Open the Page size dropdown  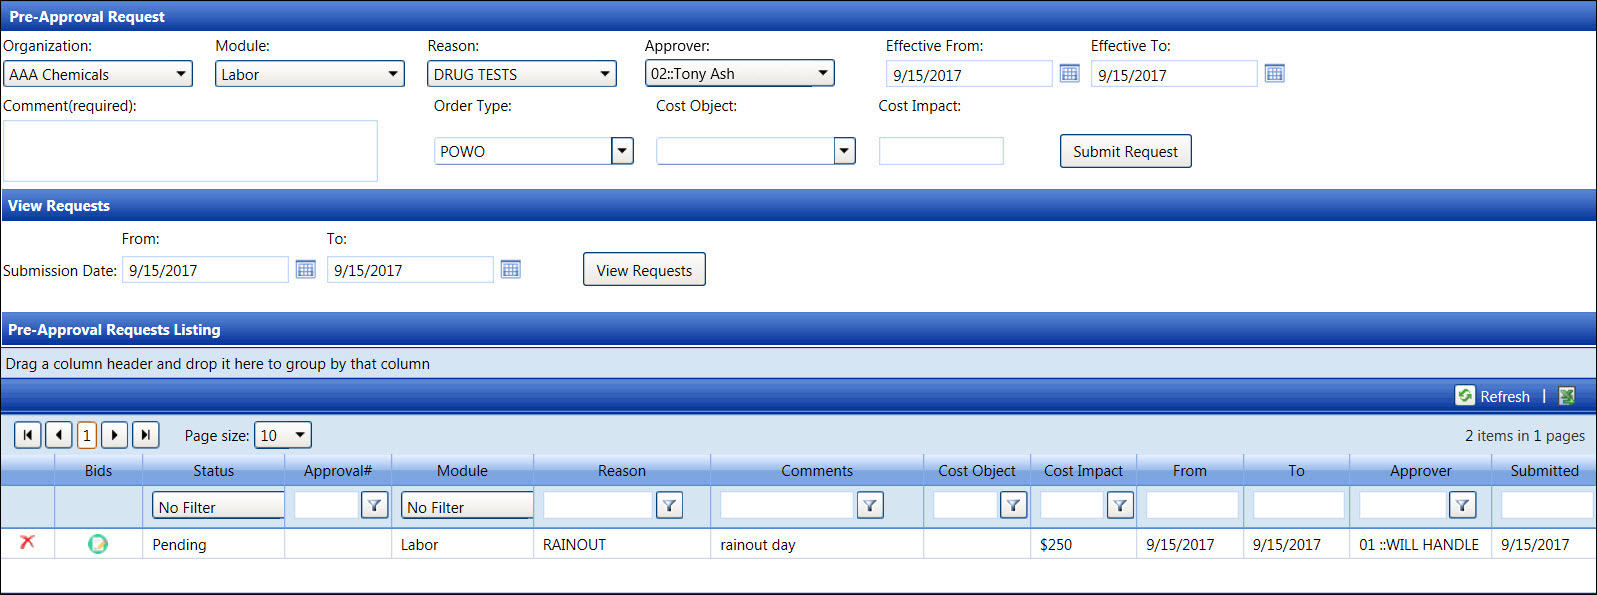coord(300,435)
